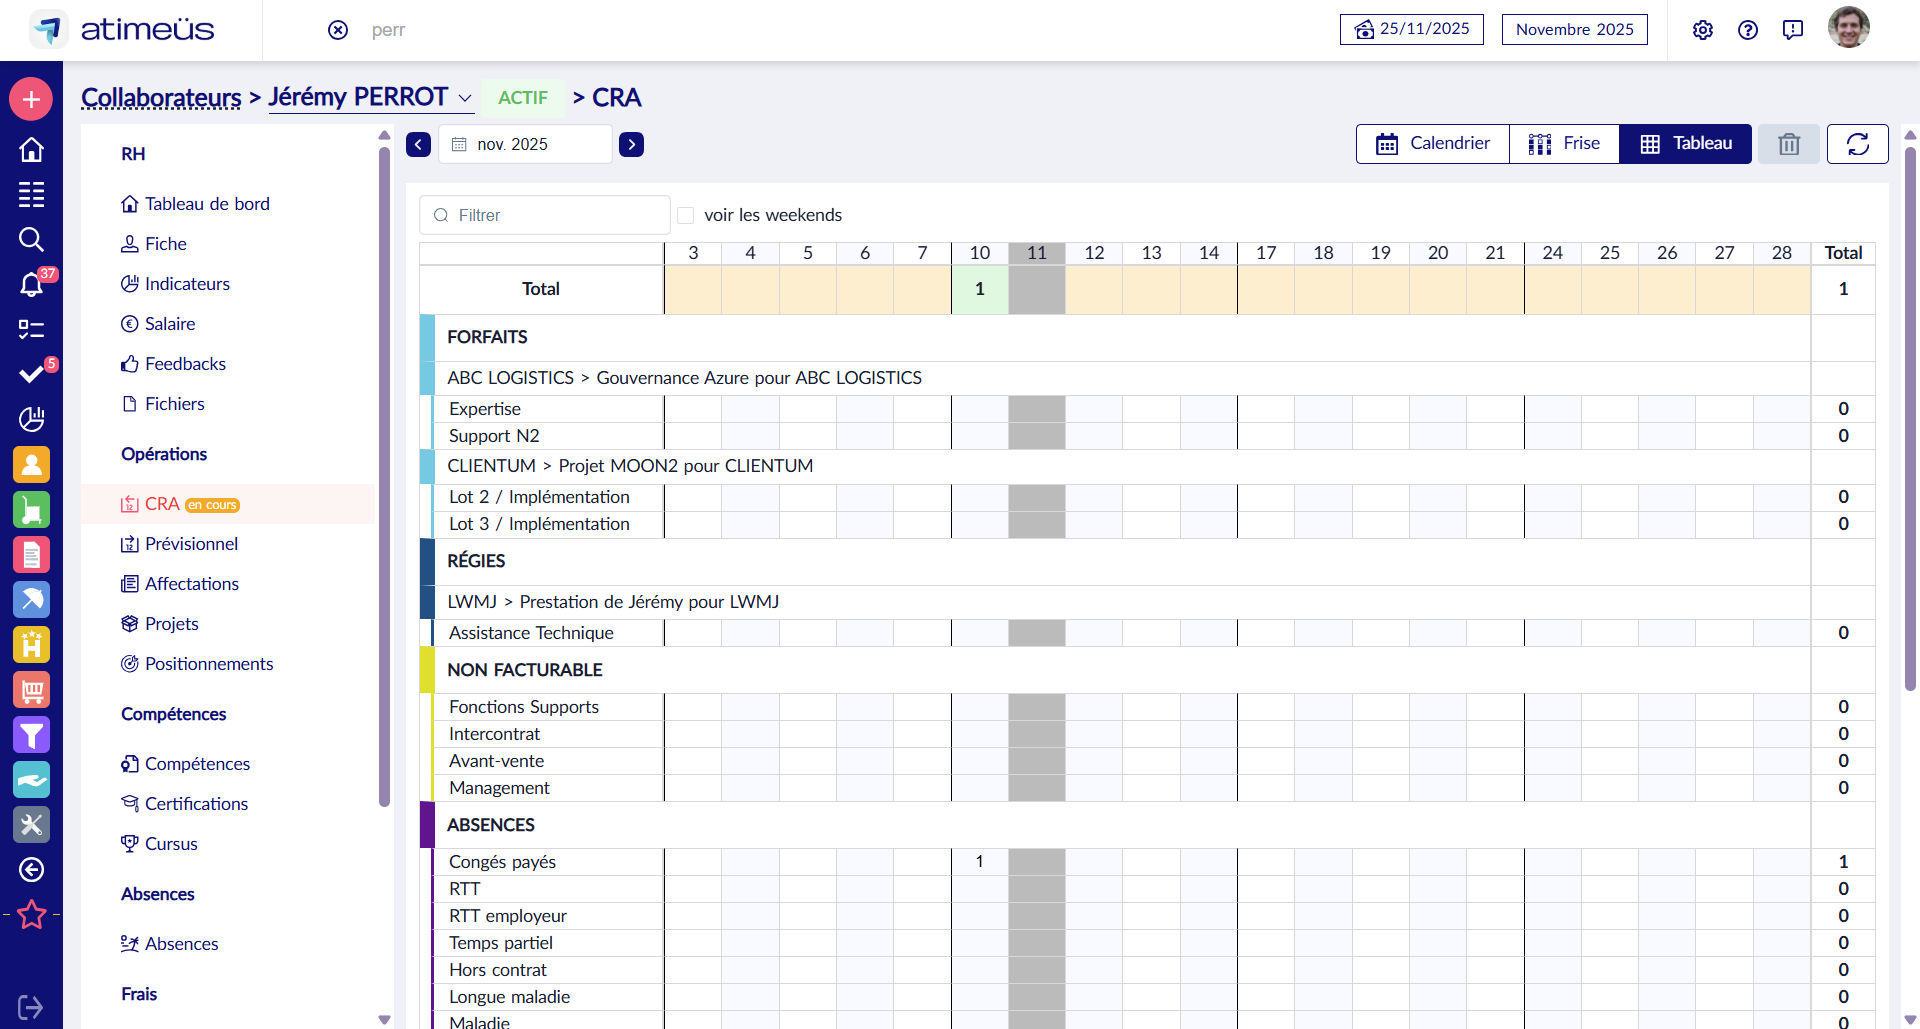
Task: Open the home icon in sidebar
Action: 31,149
